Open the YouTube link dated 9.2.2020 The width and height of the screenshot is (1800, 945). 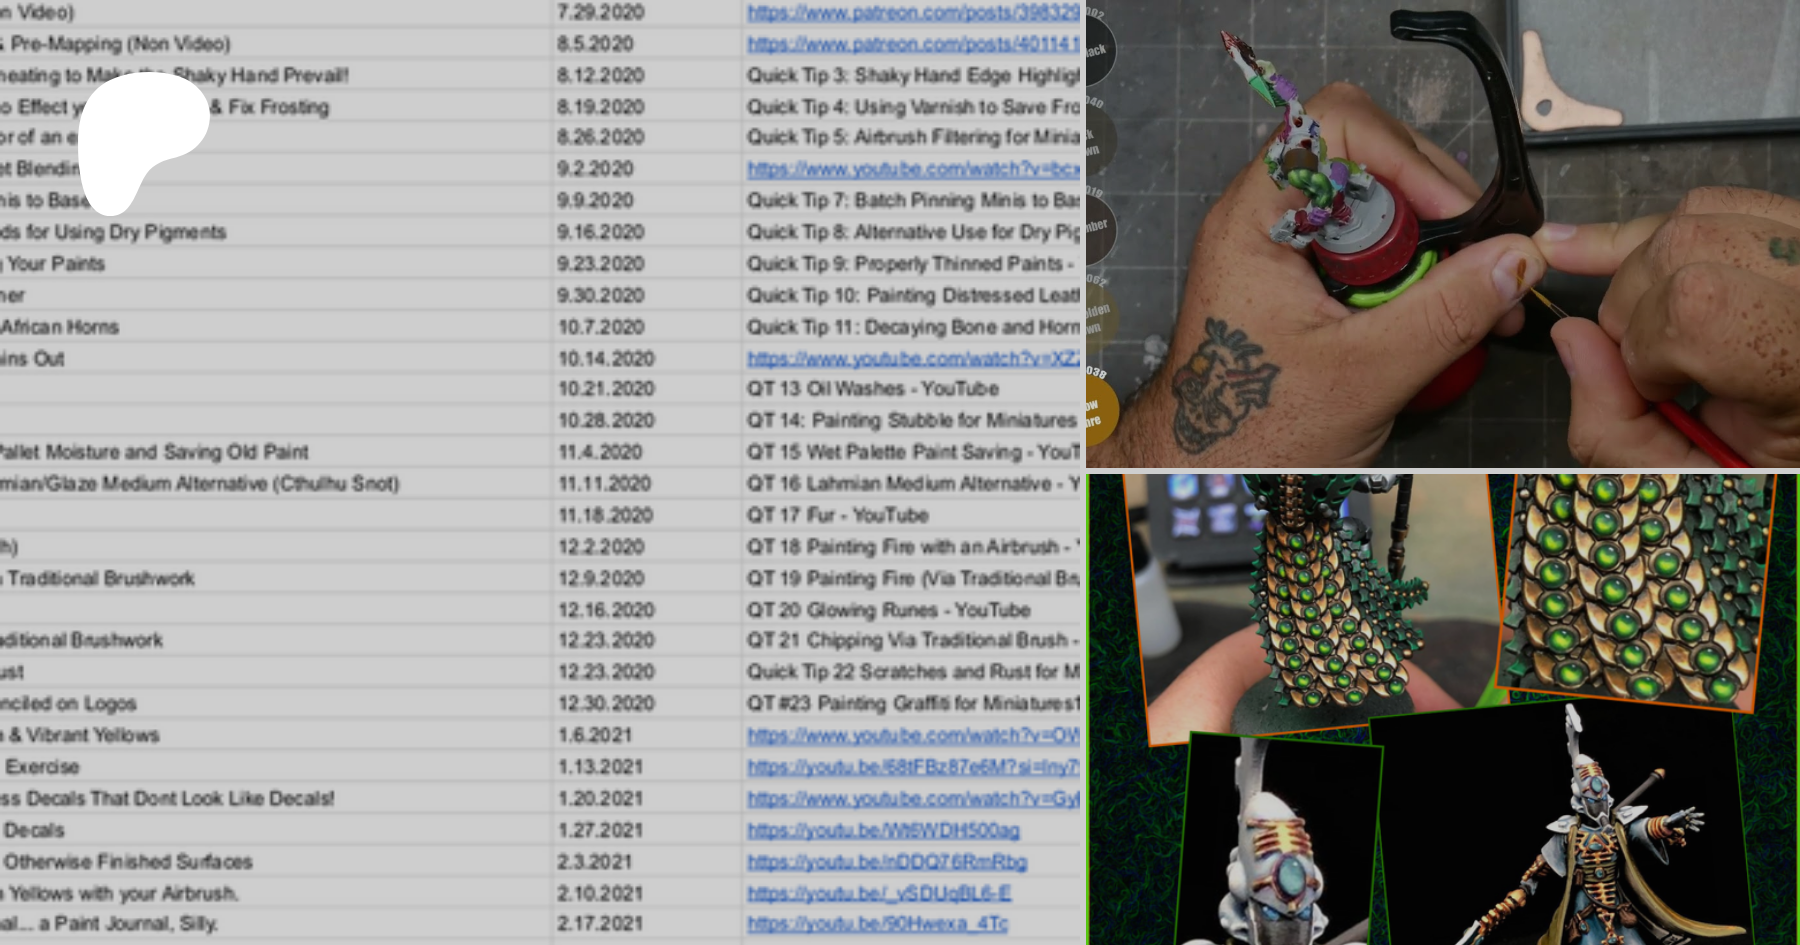912,169
